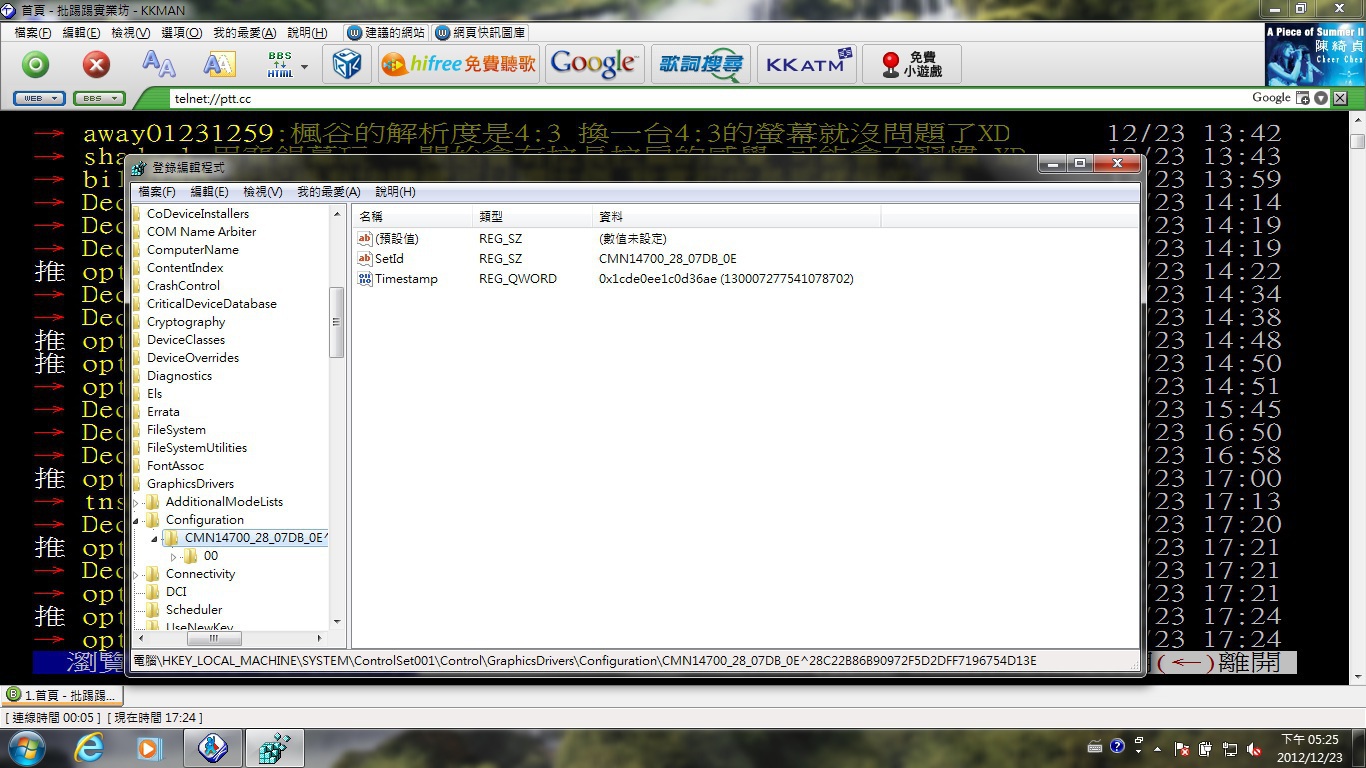The image size is (1366, 768).
Task: Click the registry tree horizontal scrollbar thumb
Action: [x=212, y=638]
